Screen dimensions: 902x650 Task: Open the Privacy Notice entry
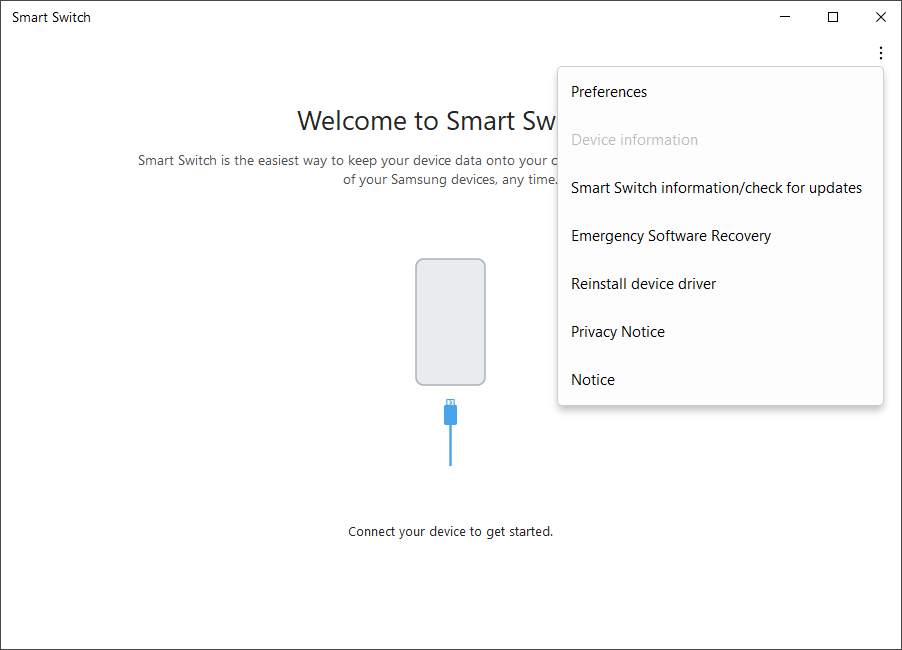tap(617, 332)
